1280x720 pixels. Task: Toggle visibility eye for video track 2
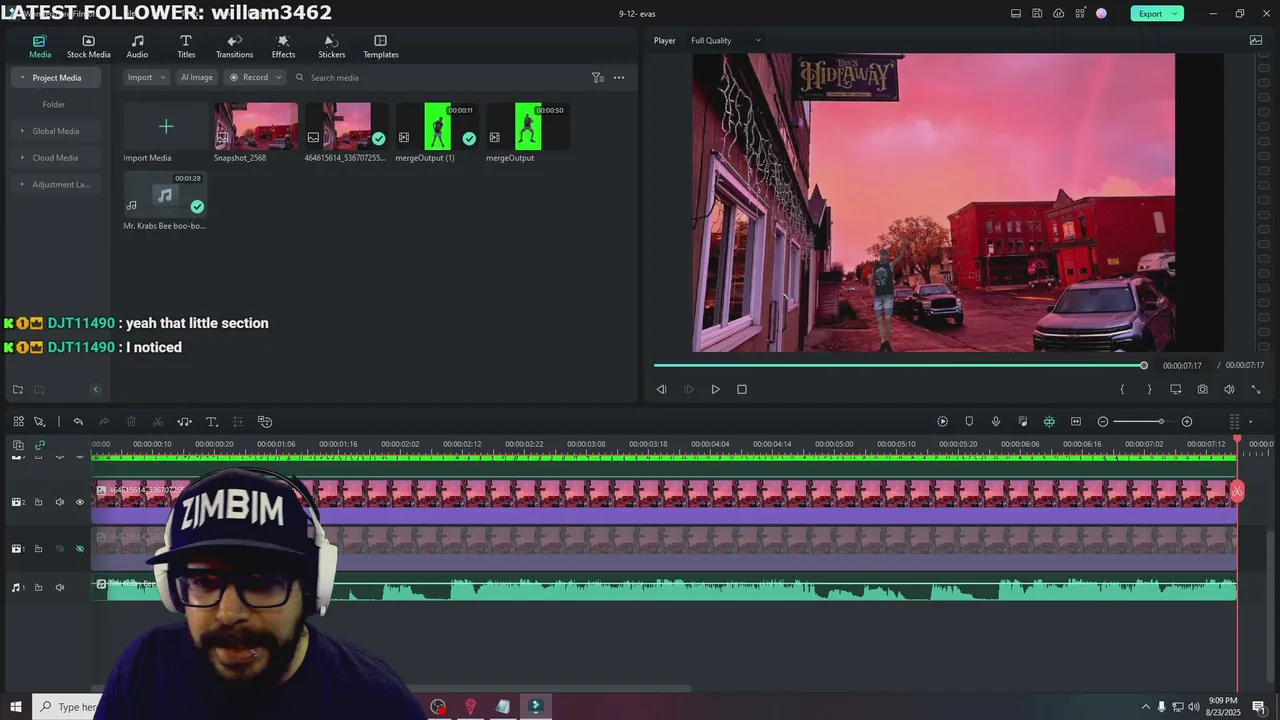tap(80, 502)
